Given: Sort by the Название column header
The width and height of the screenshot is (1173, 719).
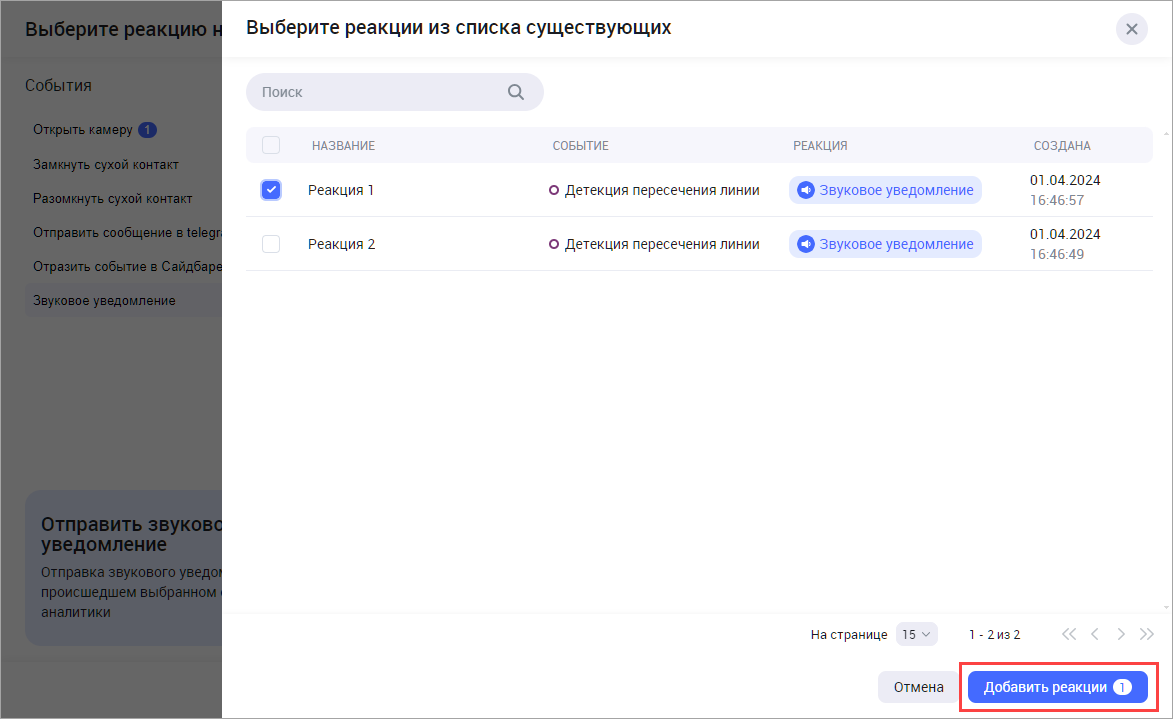Looking at the screenshot, I should coord(343,146).
